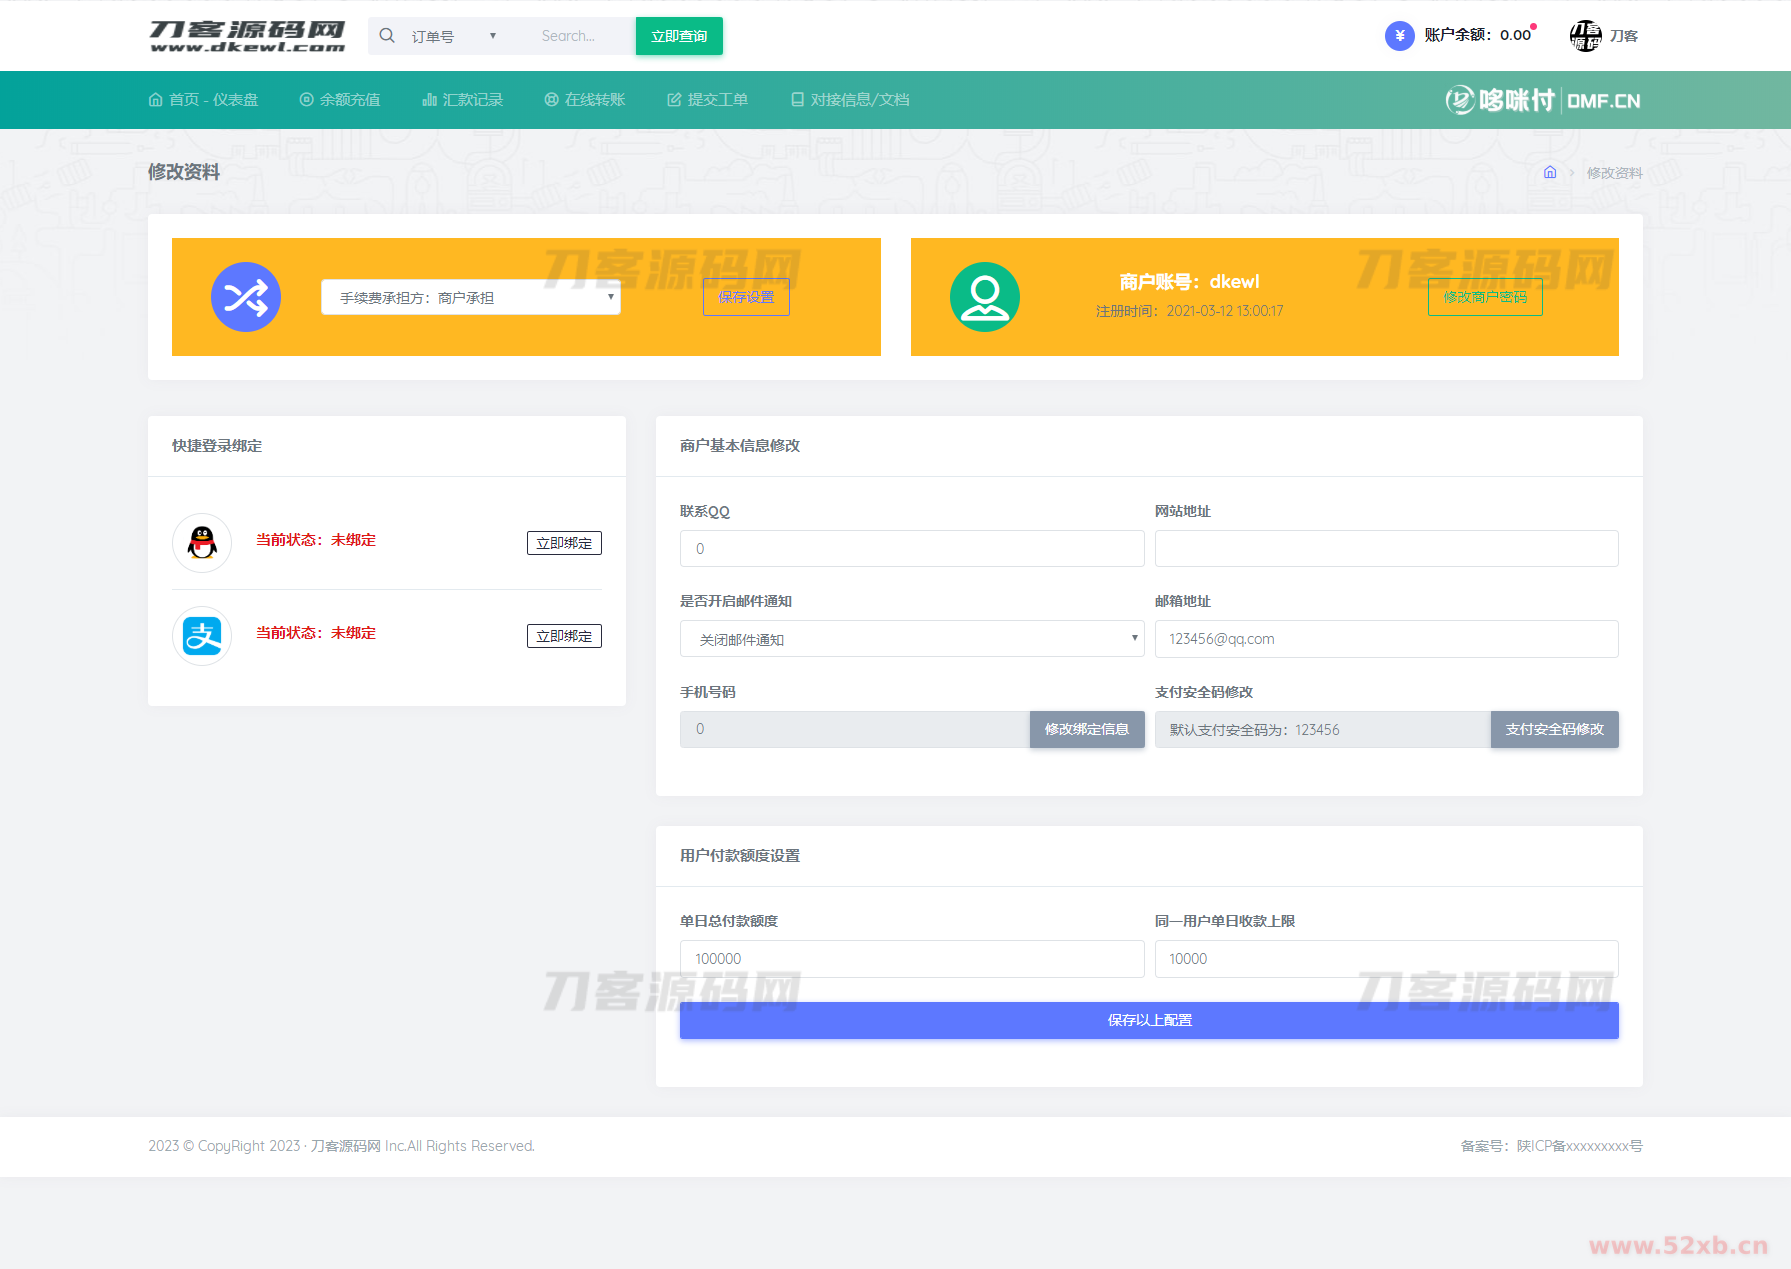
Task: Open the user avatar menu
Action: pos(1585,36)
